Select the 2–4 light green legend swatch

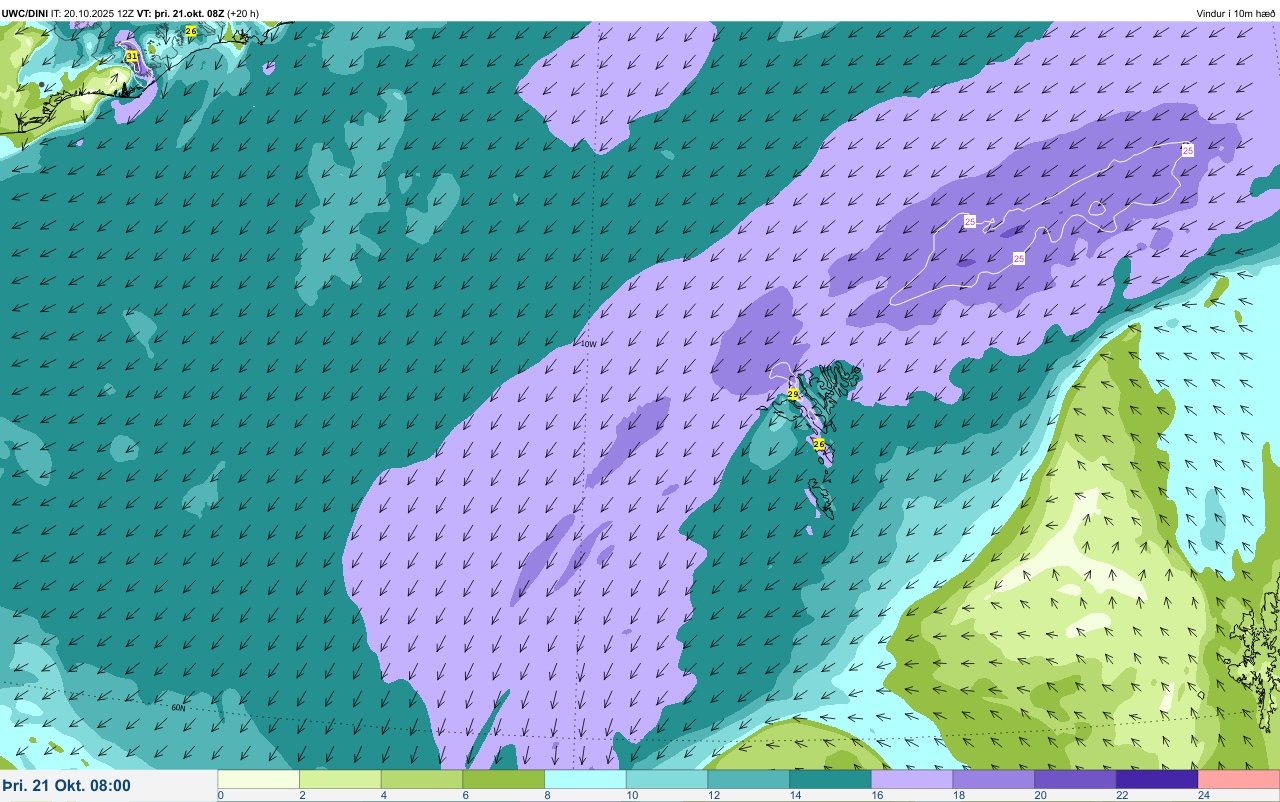coord(340,779)
